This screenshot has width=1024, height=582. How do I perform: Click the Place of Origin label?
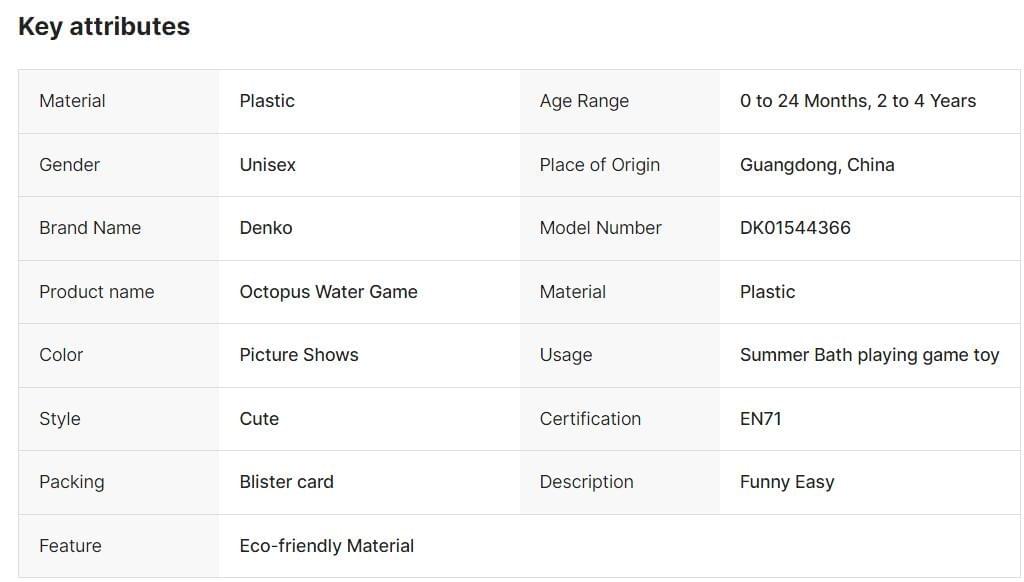point(599,165)
